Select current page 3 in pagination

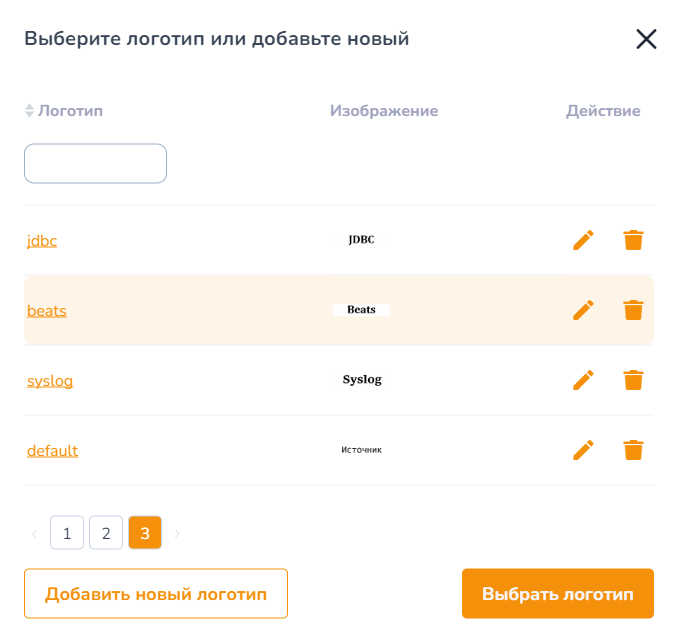pyautogui.click(x=145, y=533)
